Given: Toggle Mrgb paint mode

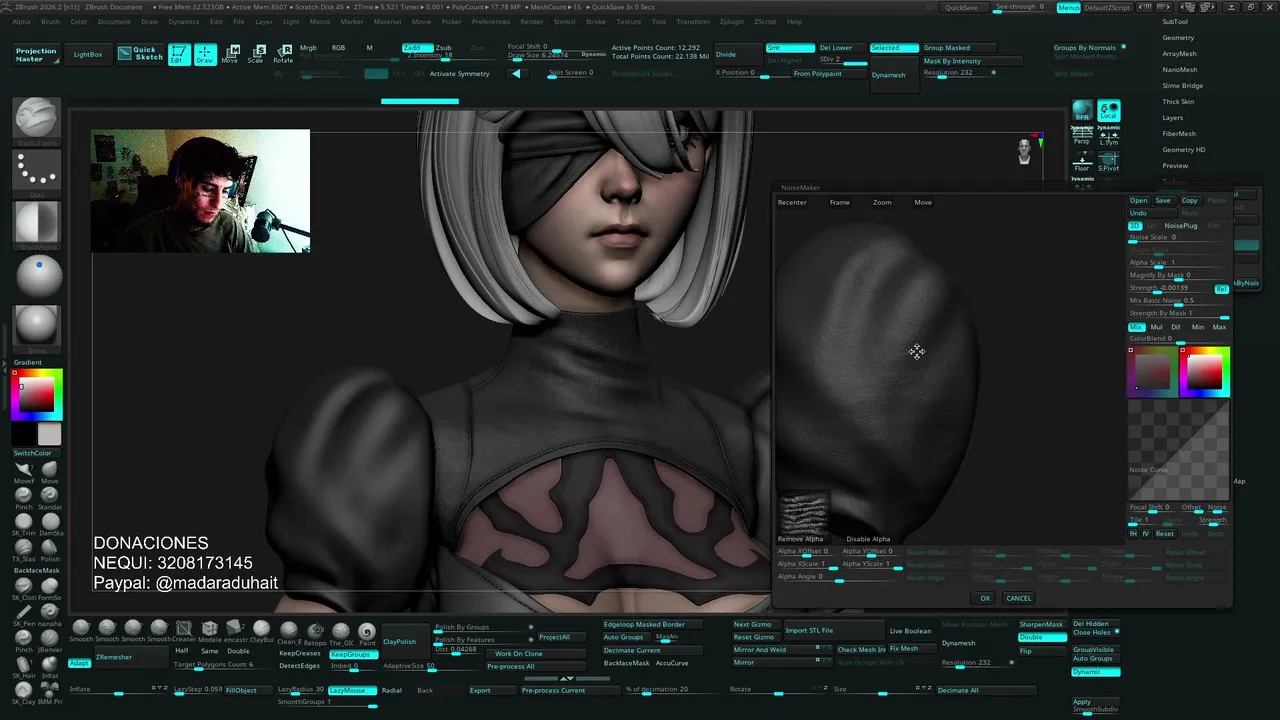Looking at the screenshot, I should [x=308, y=47].
